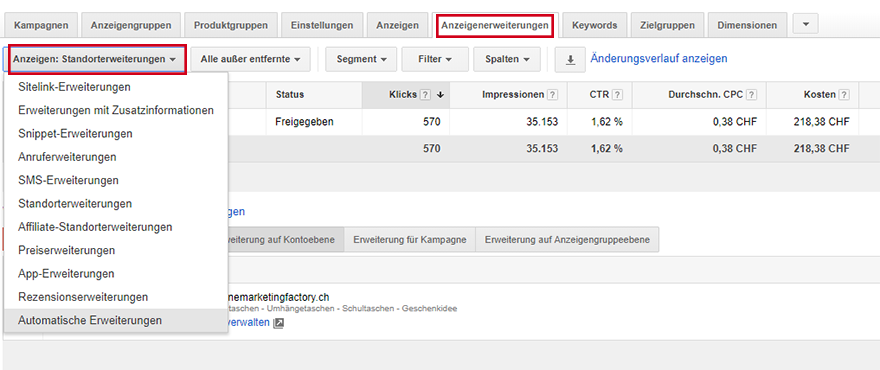Open the Alle außer entfernte dropdown
Image resolution: width=880 pixels, height=370 pixels.
tap(250, 59)
